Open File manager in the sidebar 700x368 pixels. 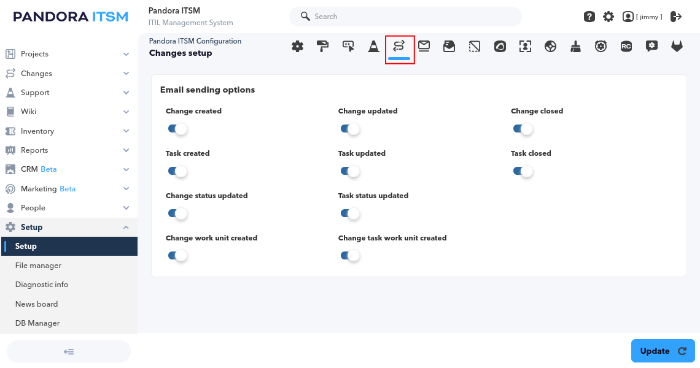[38, 265]
